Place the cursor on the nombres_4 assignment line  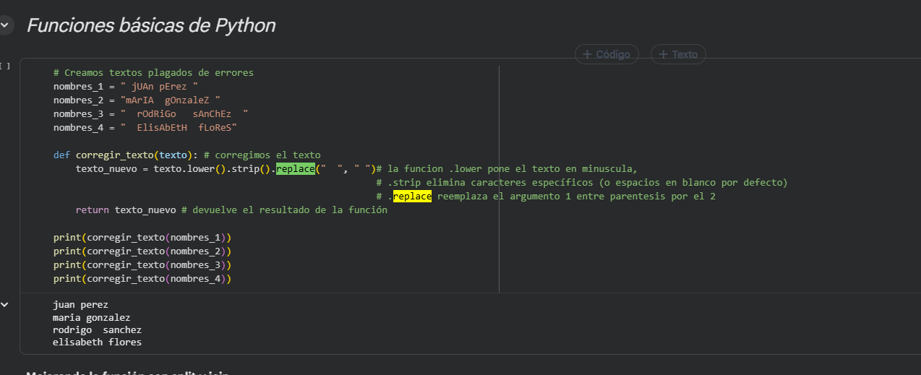pyautogui.click(x=145, y=127)
